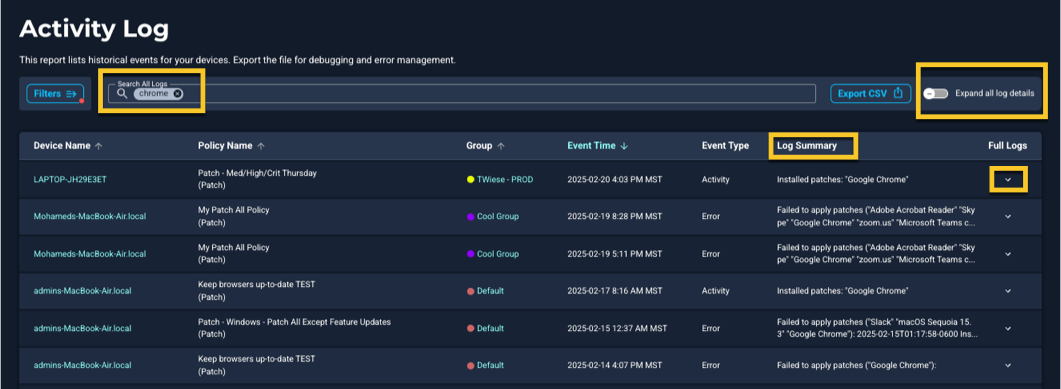1061x389 pixels.
Task: Expand full logs for 2025-02-17 8:16 AM row
Action: (x=1008, y=291)
